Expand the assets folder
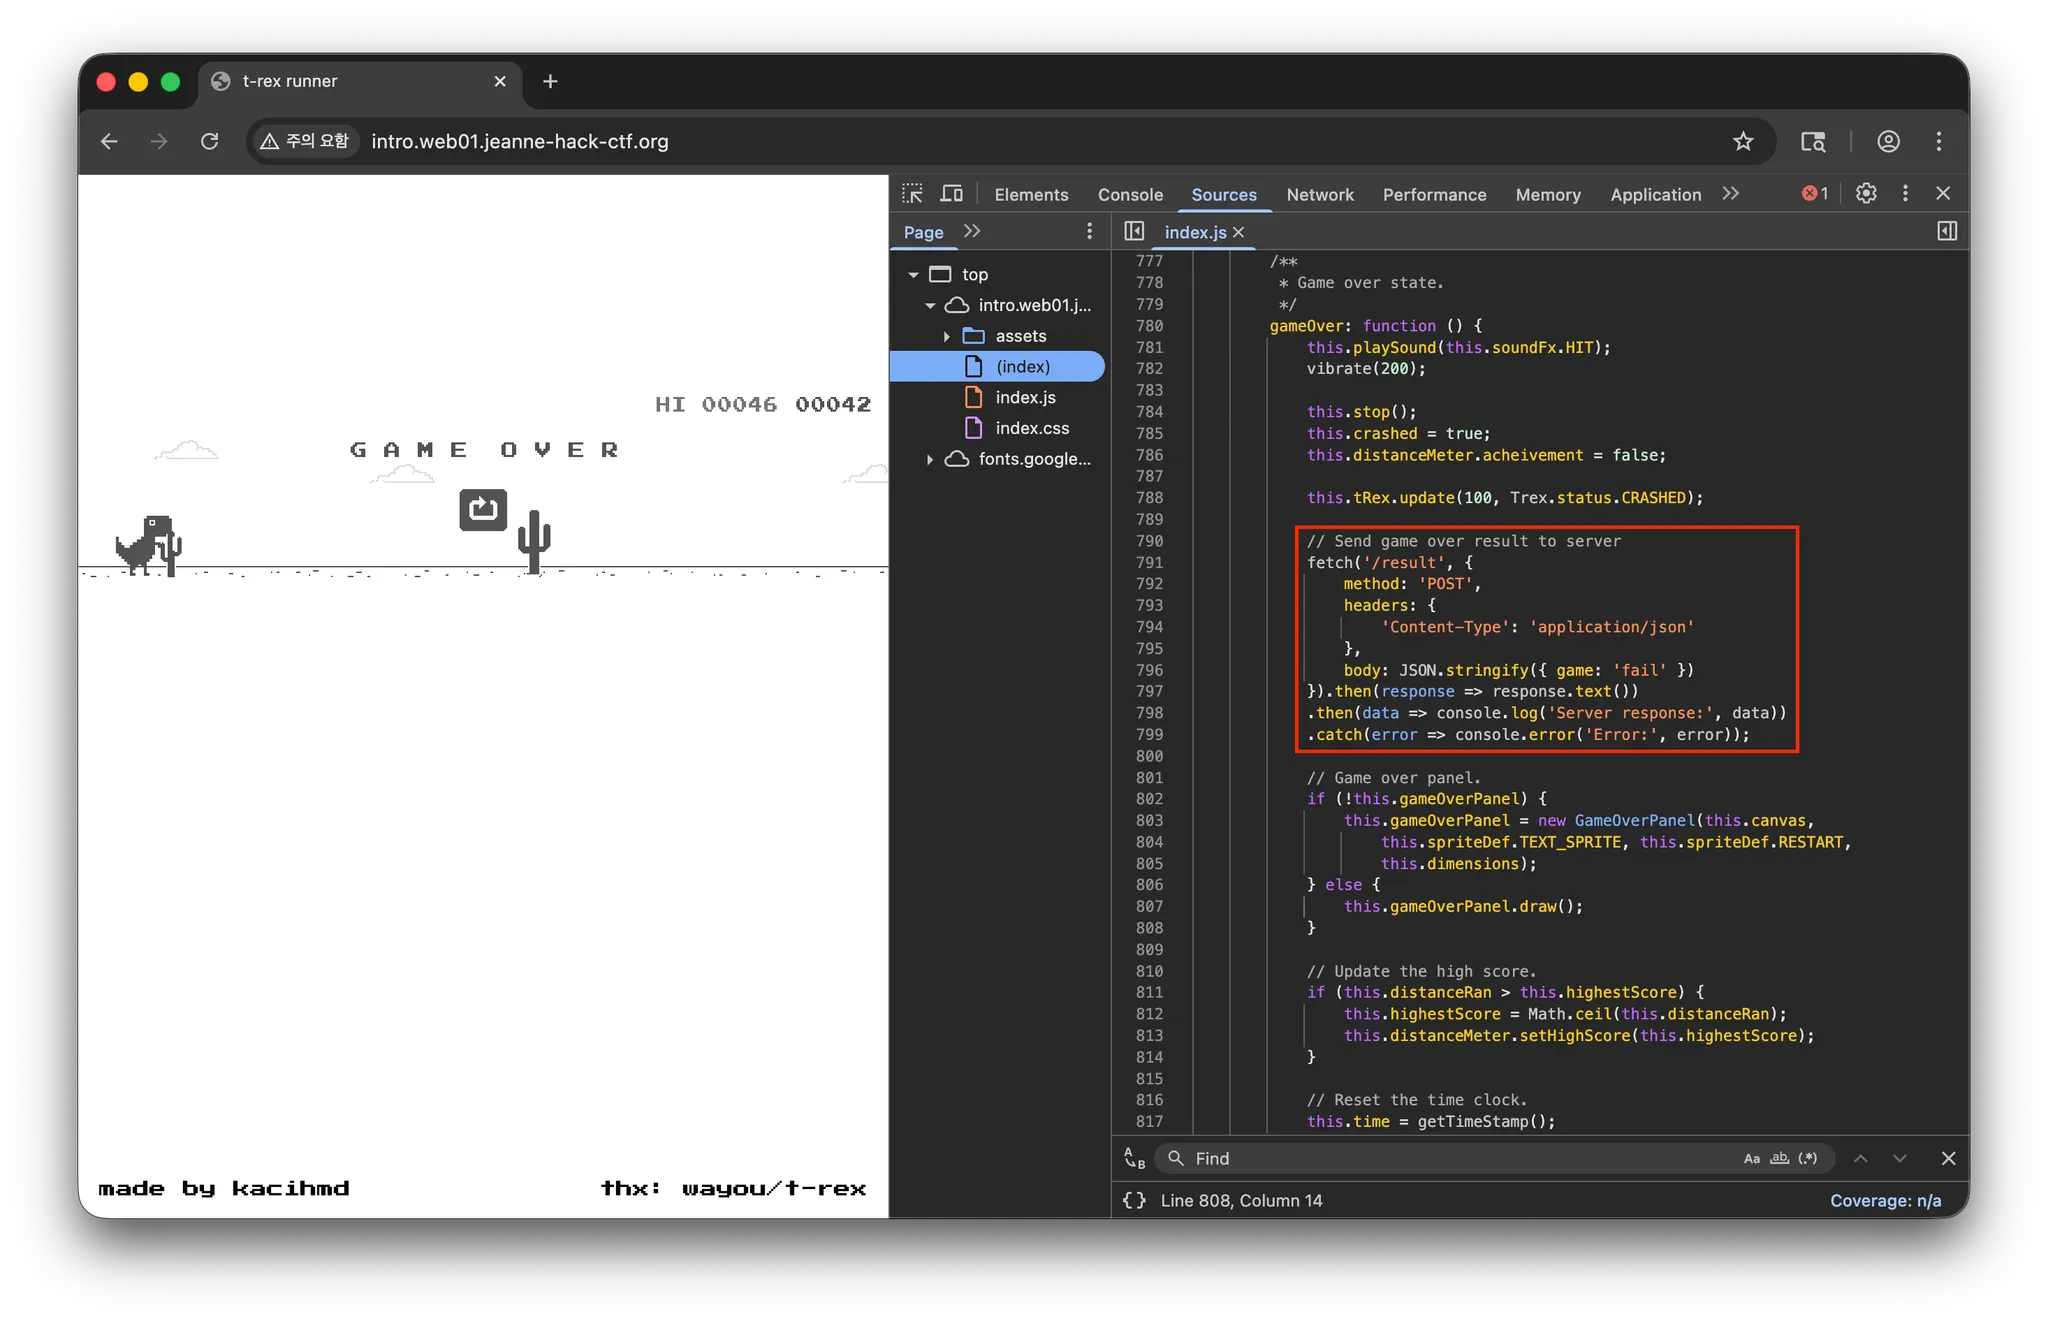This screenshot has width=2048, height=1322. coord(946,336)
